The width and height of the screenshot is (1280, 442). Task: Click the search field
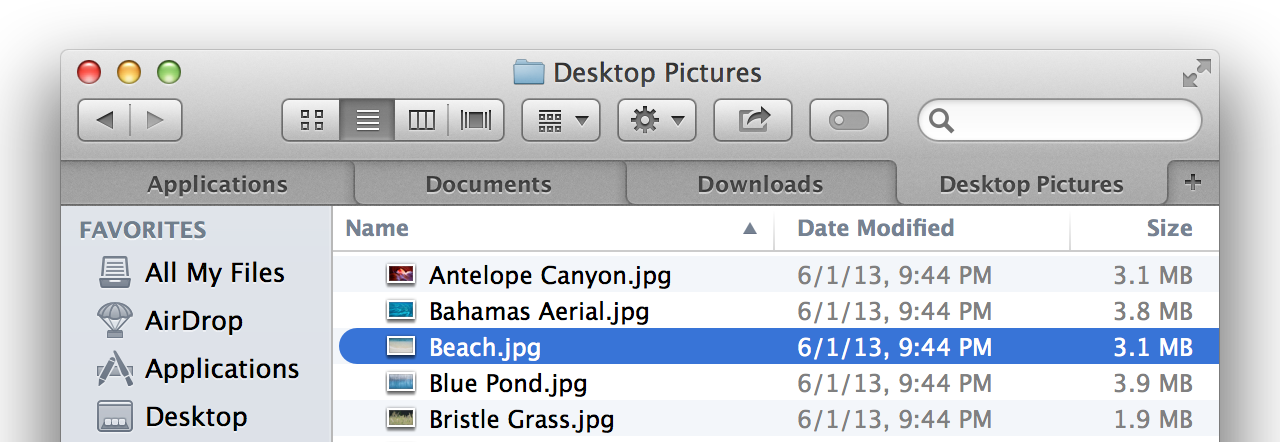[x=1060, y=121]
